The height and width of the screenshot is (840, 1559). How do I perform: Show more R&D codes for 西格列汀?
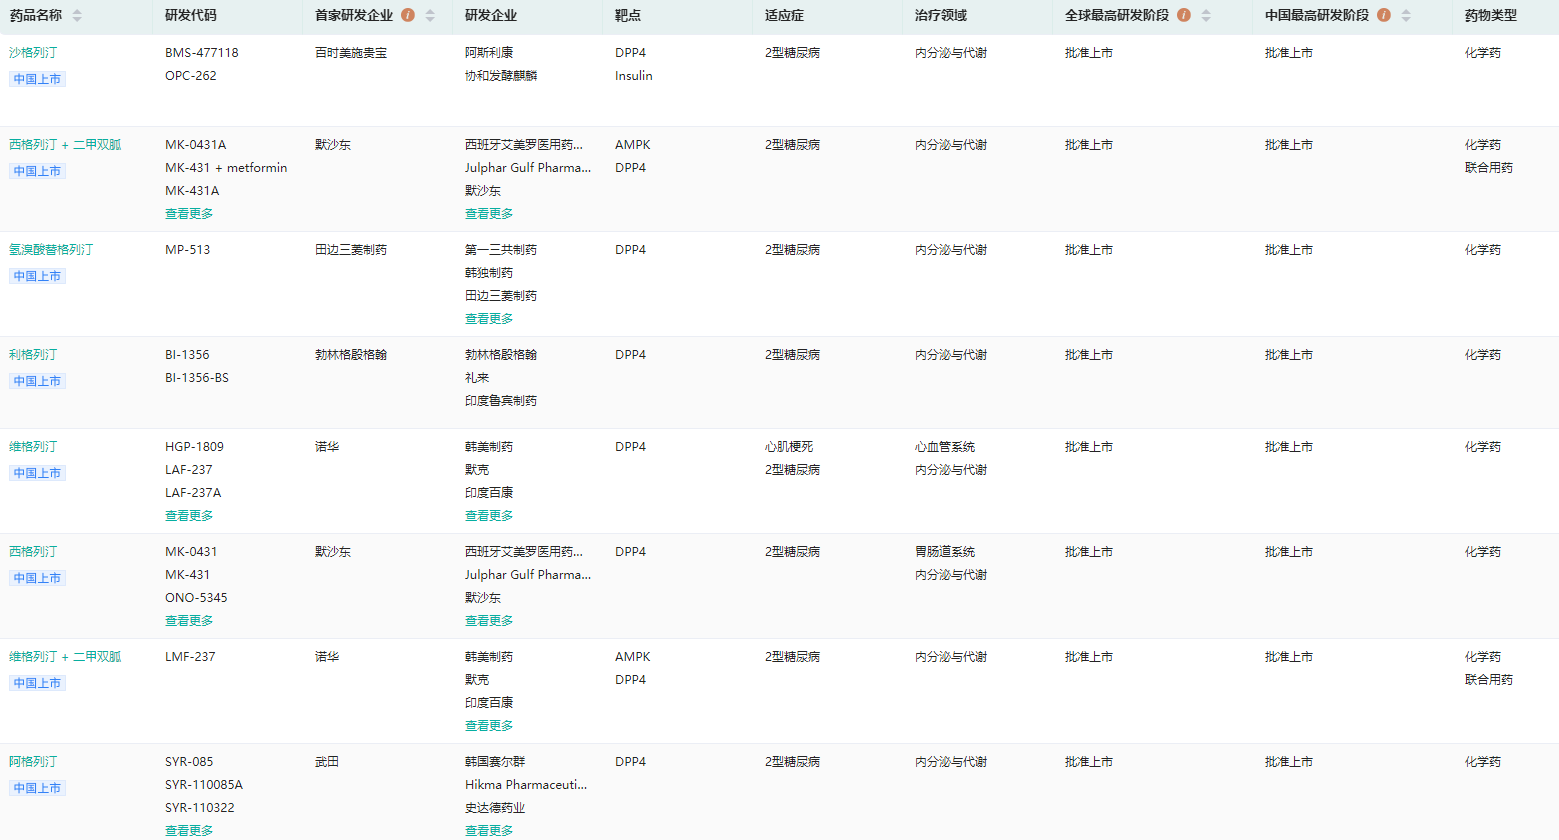click(x=189, y=621)
